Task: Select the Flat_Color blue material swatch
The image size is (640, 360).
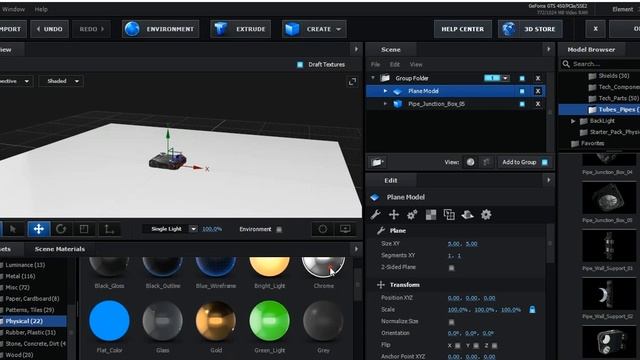Action: [x=109, y=321]
